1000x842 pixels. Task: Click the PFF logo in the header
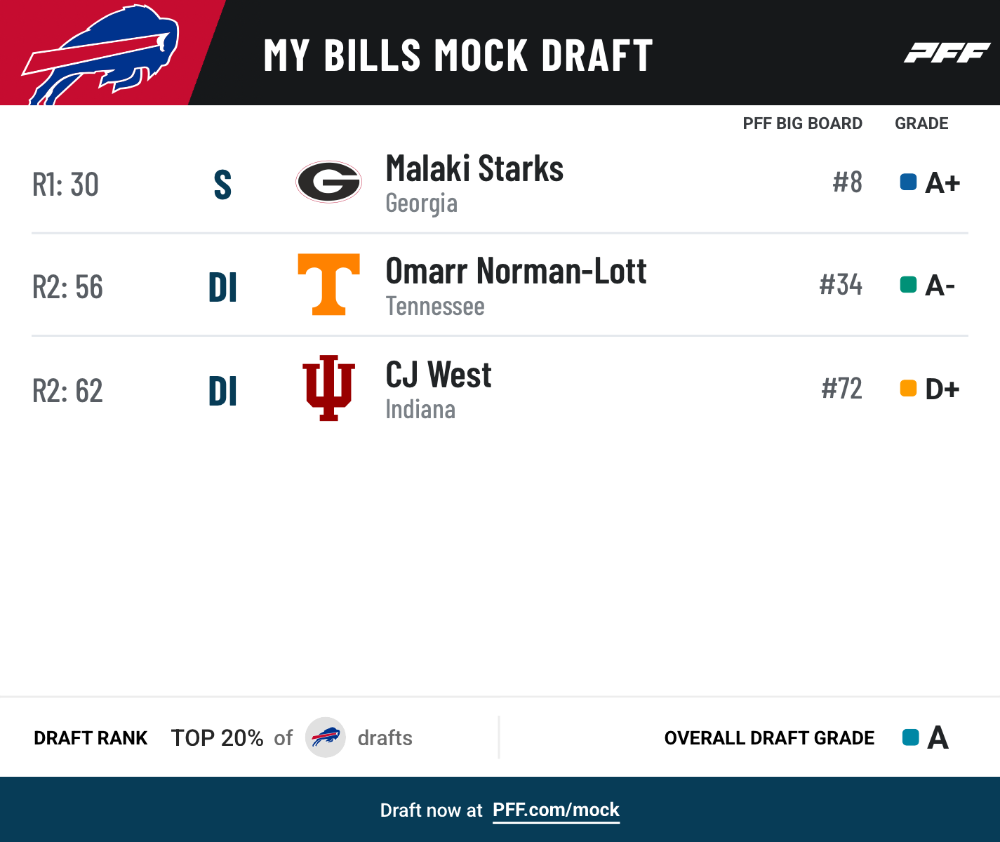tap(947, 53)
